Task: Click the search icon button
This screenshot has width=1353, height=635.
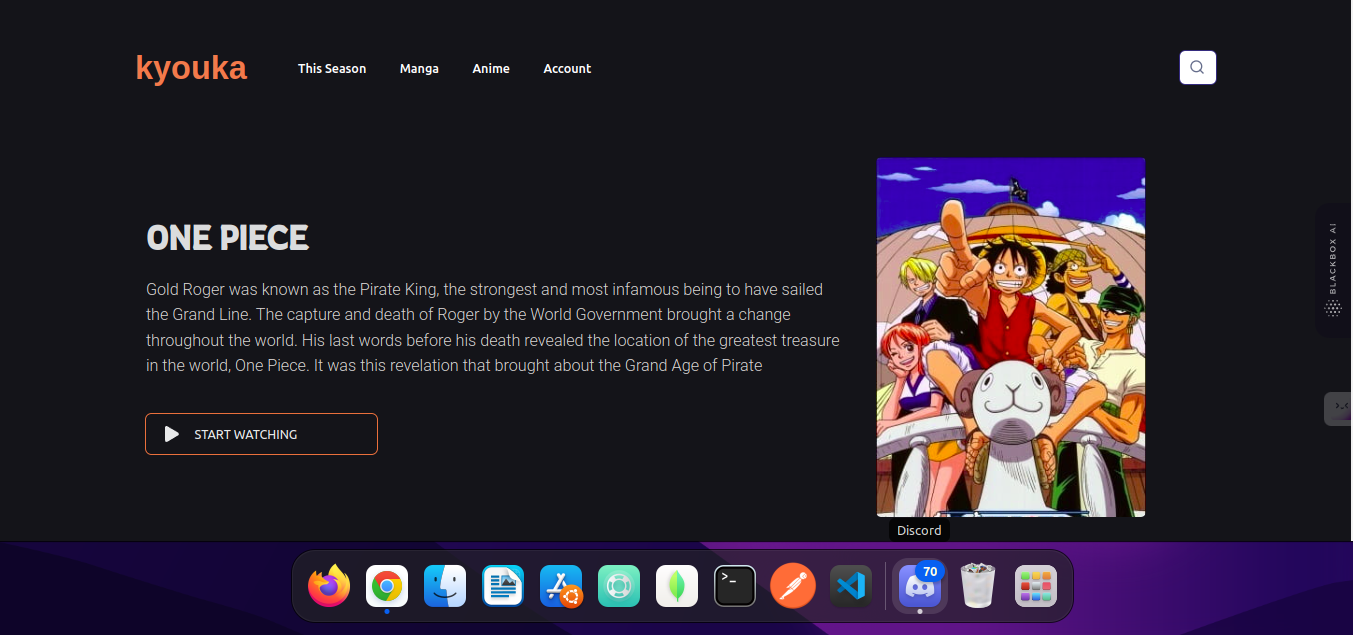Action: (1198, 68)
